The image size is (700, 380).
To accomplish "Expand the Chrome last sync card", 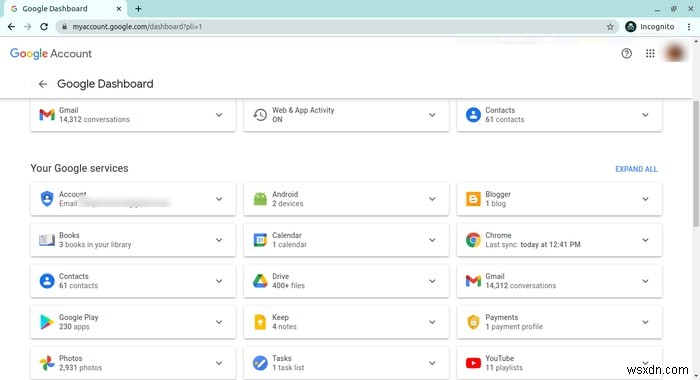I will tap(645, 240).
